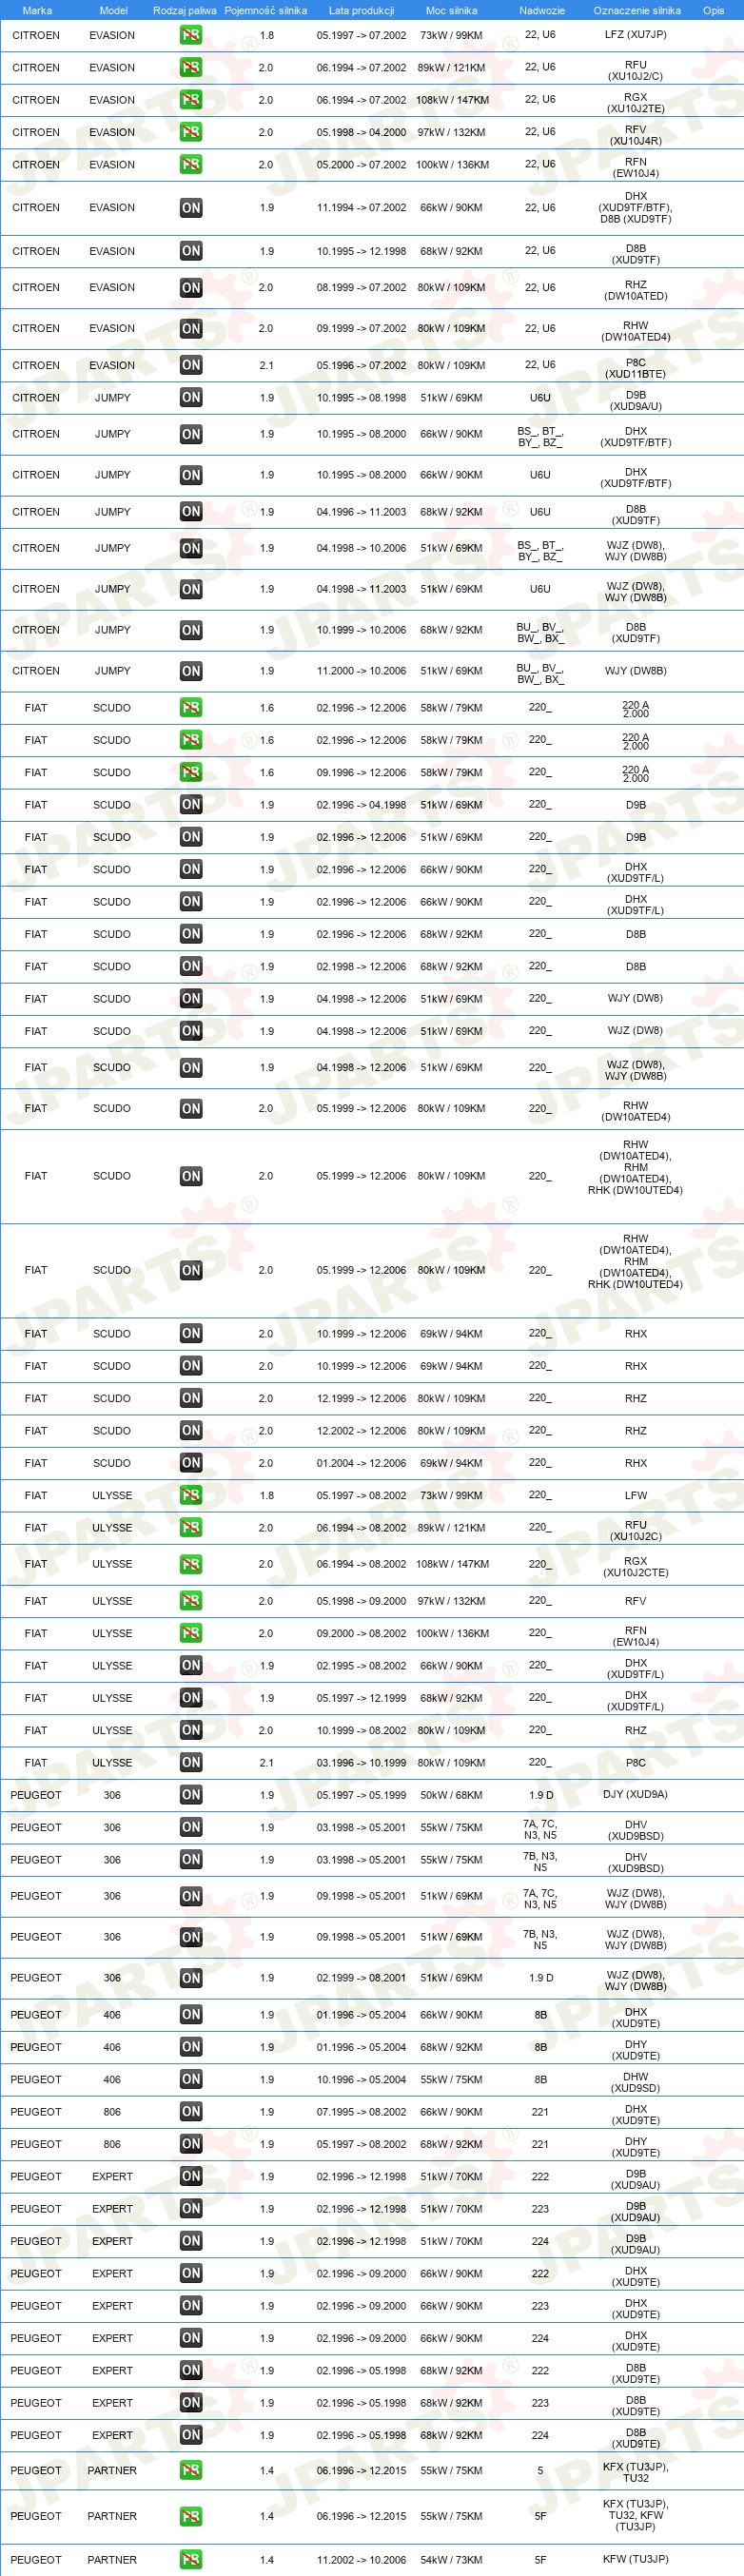Image resolution: width=744 pixels, height=2576 pixels.
Task: Click the ON icon in the Jumpy 11.2000 row
Action: pos(191,671)
